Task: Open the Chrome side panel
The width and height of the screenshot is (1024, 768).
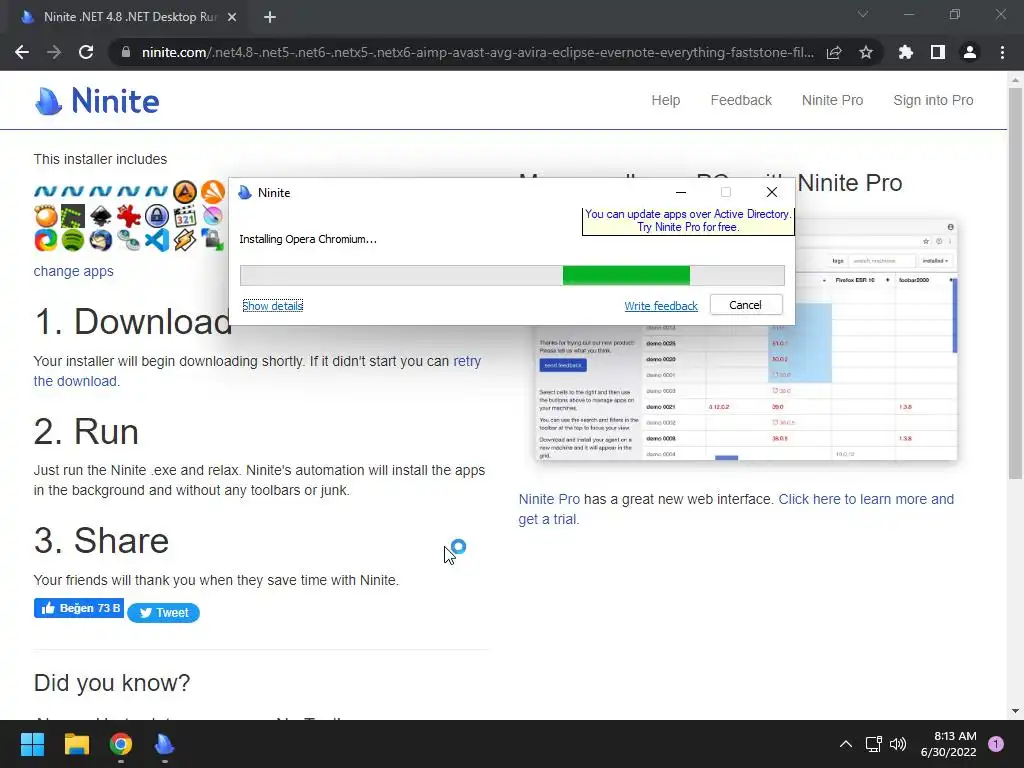Action: pyautogui.click(x=938, y=52)
